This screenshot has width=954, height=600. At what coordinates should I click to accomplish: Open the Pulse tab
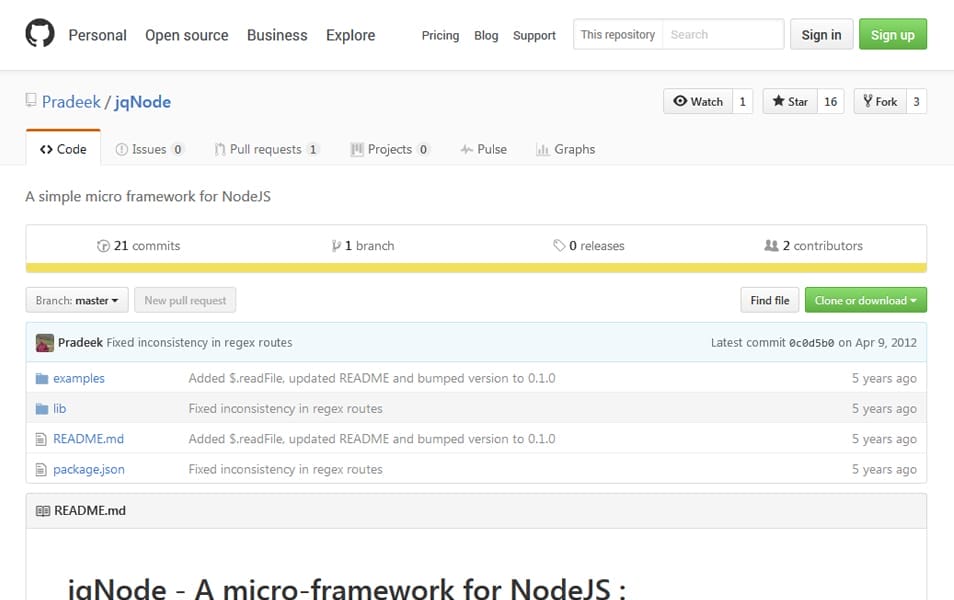[x=483, y=148]
